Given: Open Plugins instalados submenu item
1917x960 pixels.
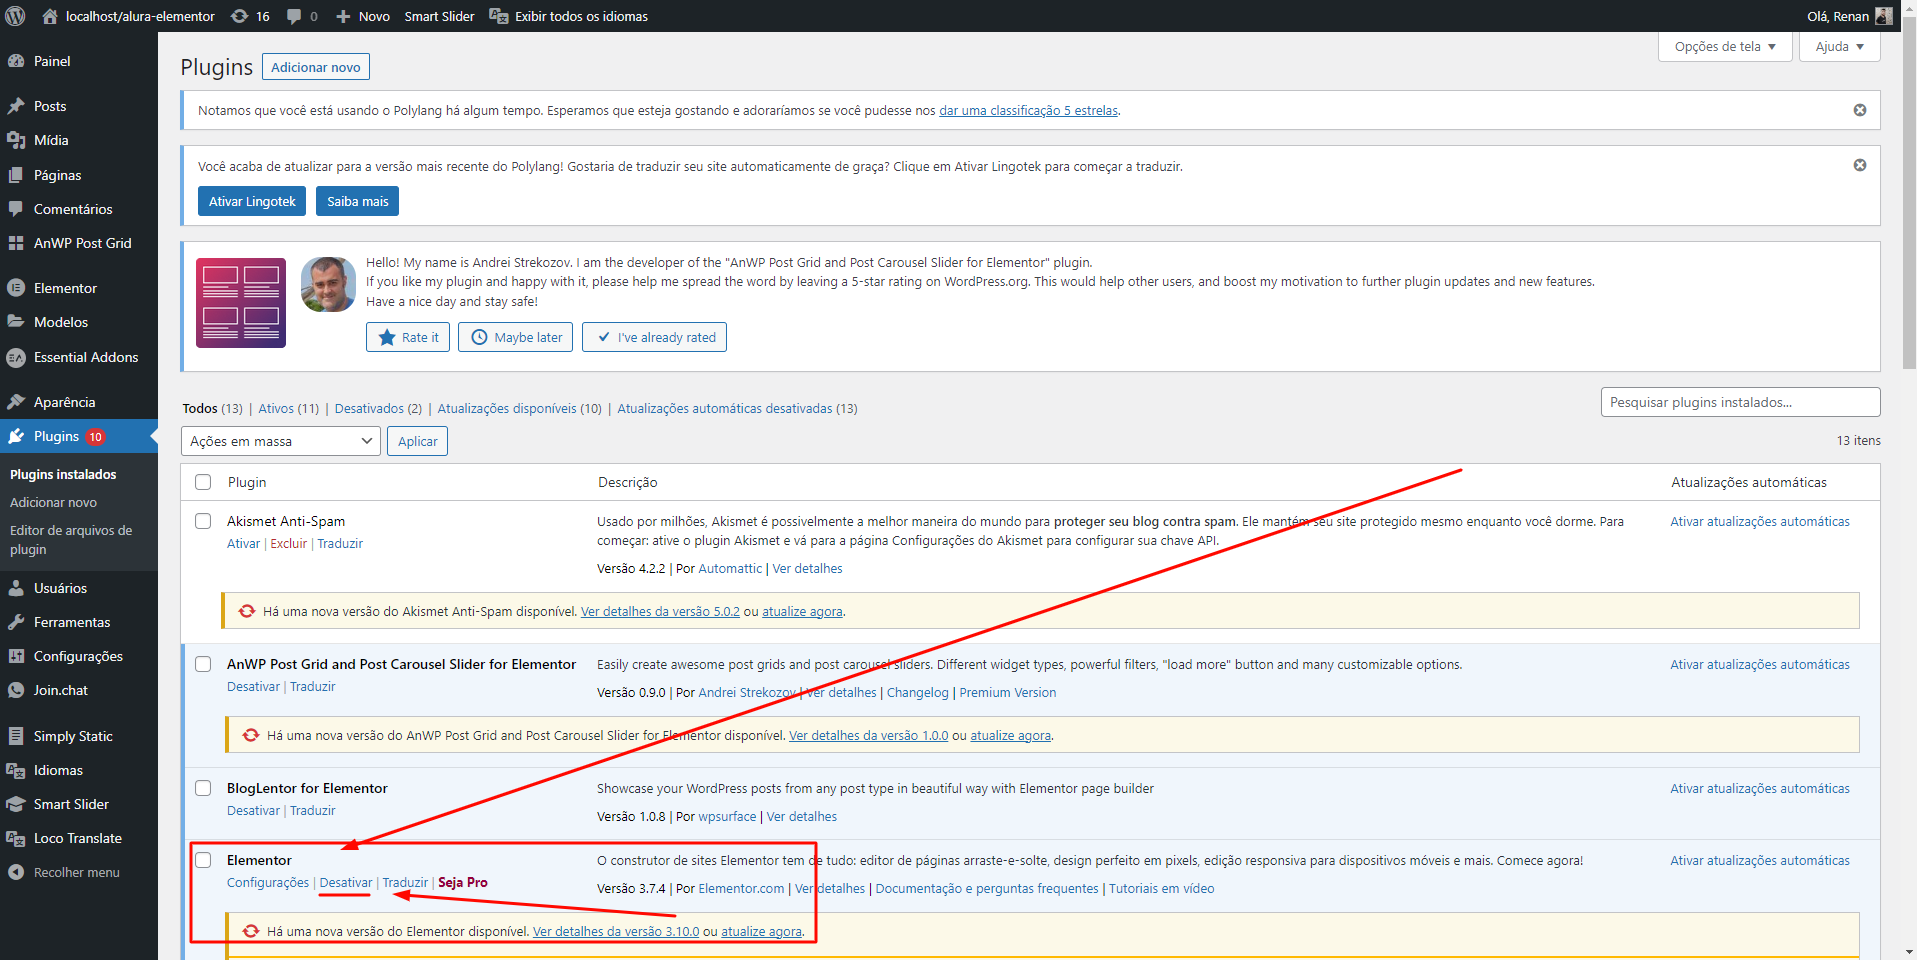Looking at the screenshot, I should tap(63, 474).
